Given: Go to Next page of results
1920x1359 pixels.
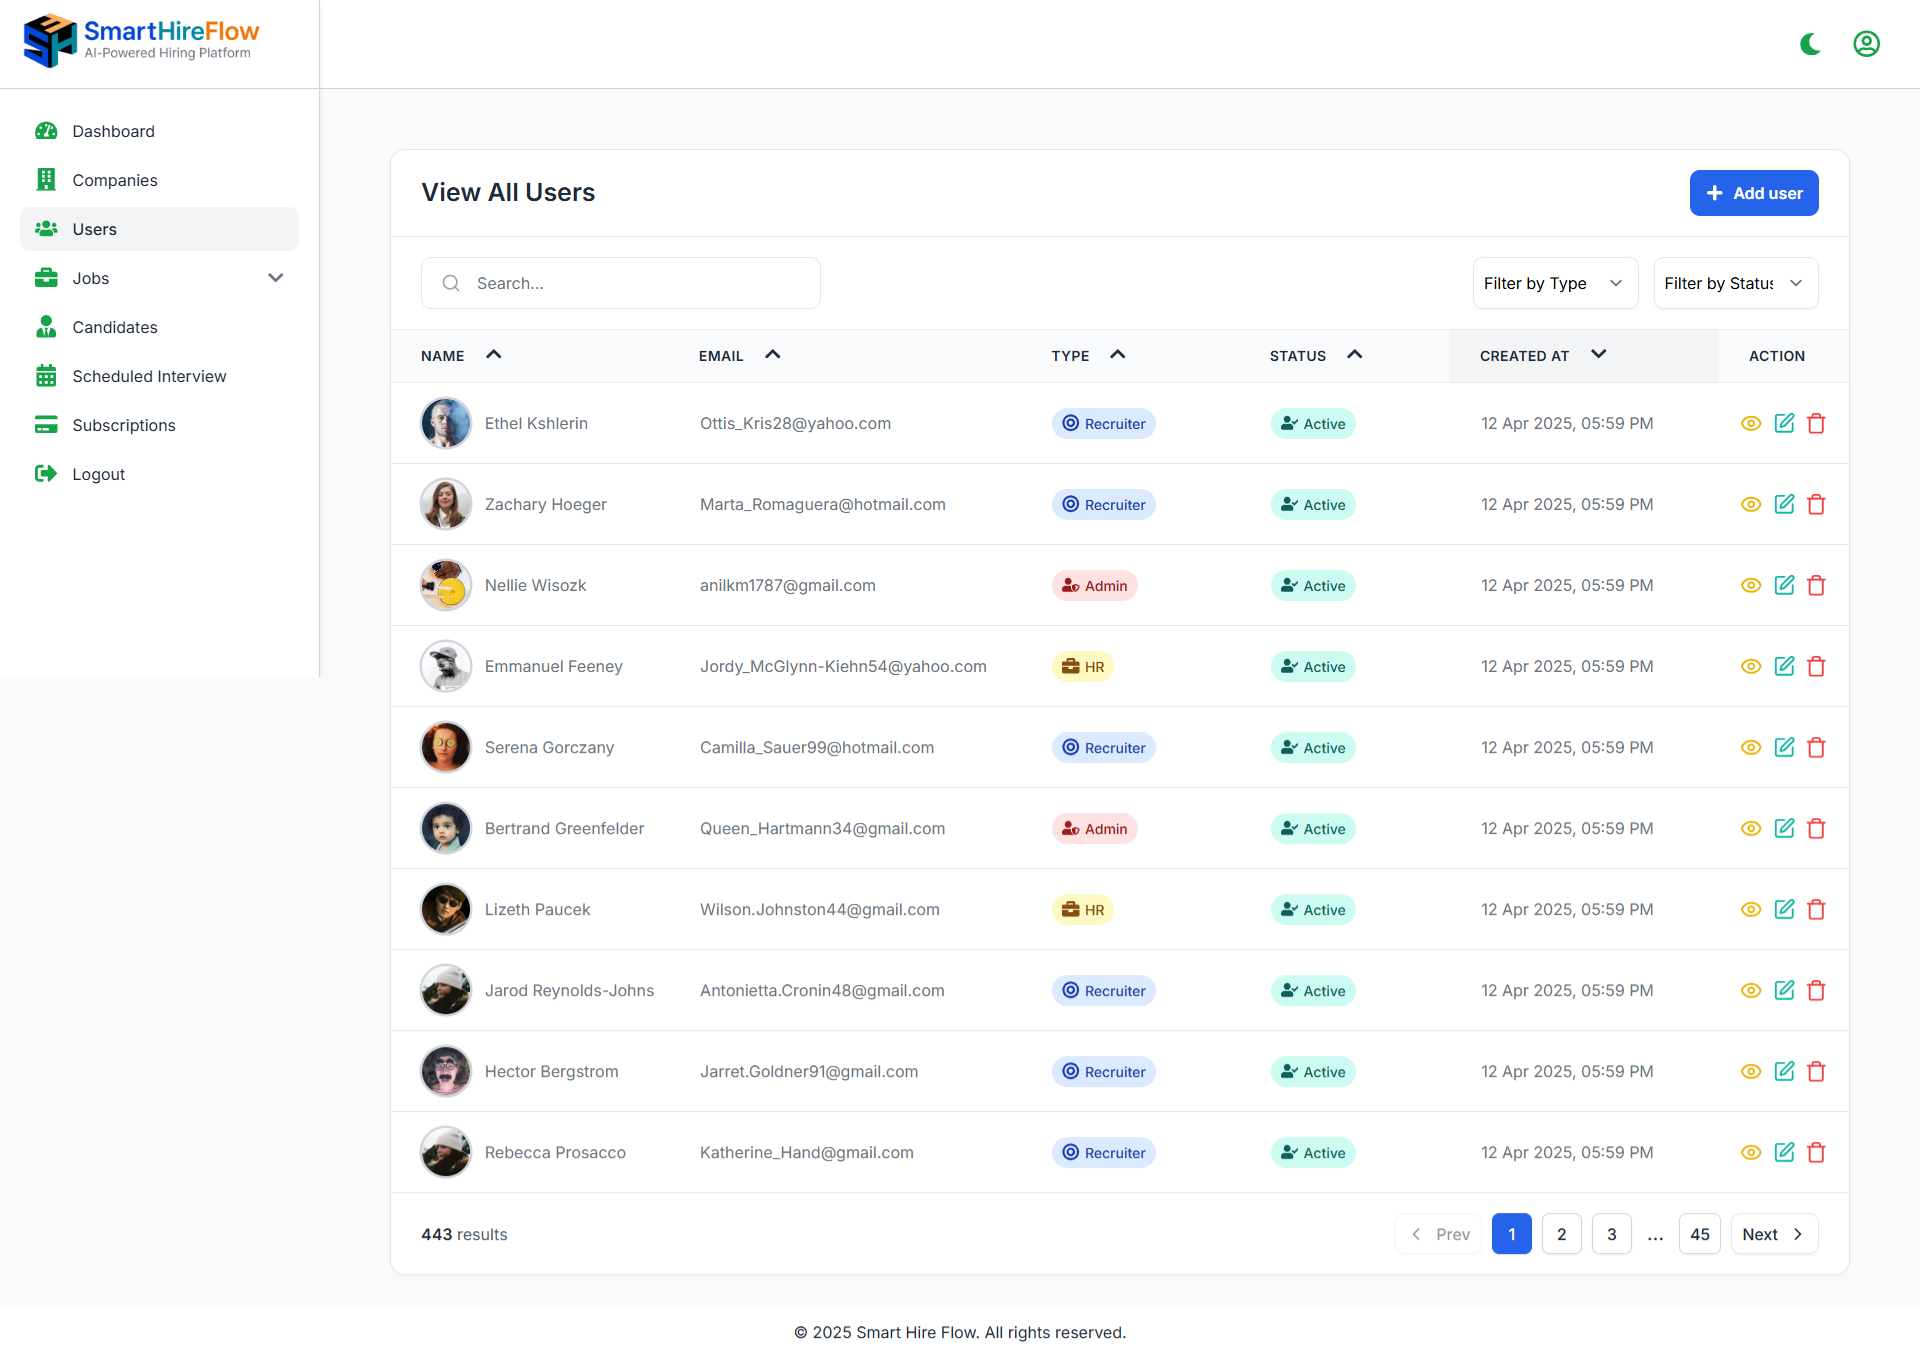Looking at the screenshot, I should (1773, 1234).
